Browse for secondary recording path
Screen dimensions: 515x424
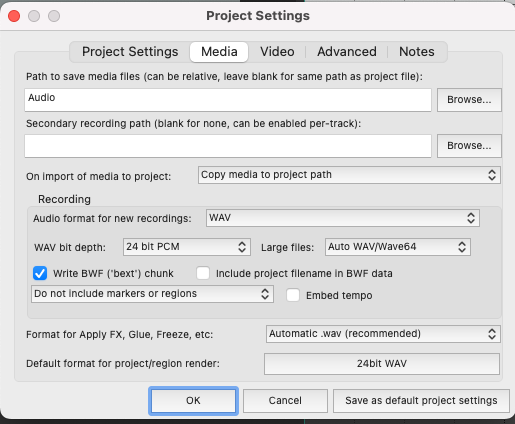click(x=469, y=146)
